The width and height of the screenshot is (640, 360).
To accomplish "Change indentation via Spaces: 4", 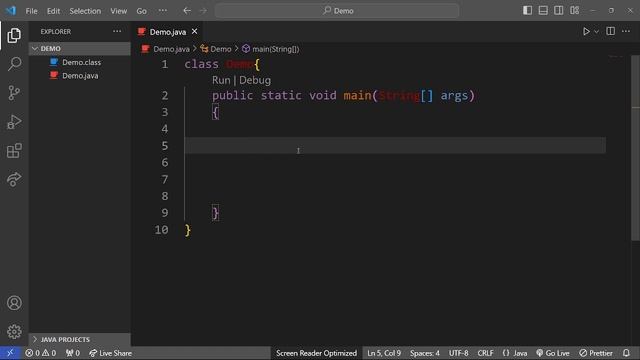I will pyautogui.click(x=425, y=353).
